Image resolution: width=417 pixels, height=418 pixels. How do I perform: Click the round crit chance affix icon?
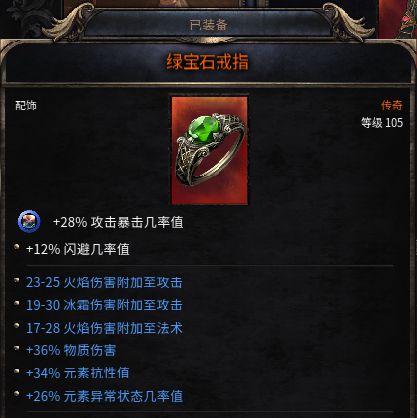pos(29,221)
